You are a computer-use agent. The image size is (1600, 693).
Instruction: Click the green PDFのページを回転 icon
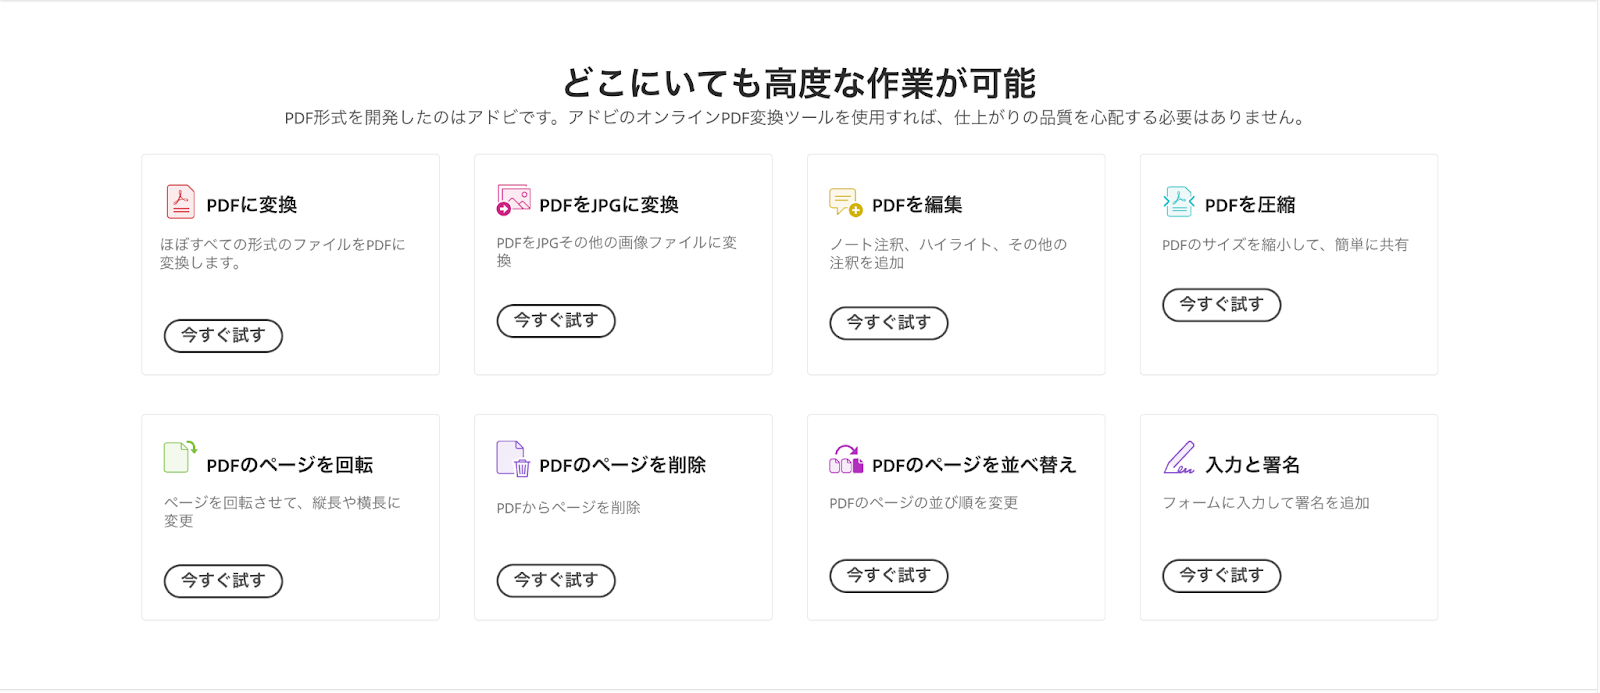tap(180, 457)
